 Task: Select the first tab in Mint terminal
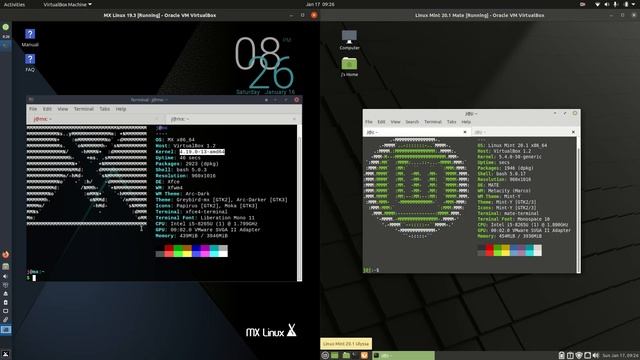416,132
